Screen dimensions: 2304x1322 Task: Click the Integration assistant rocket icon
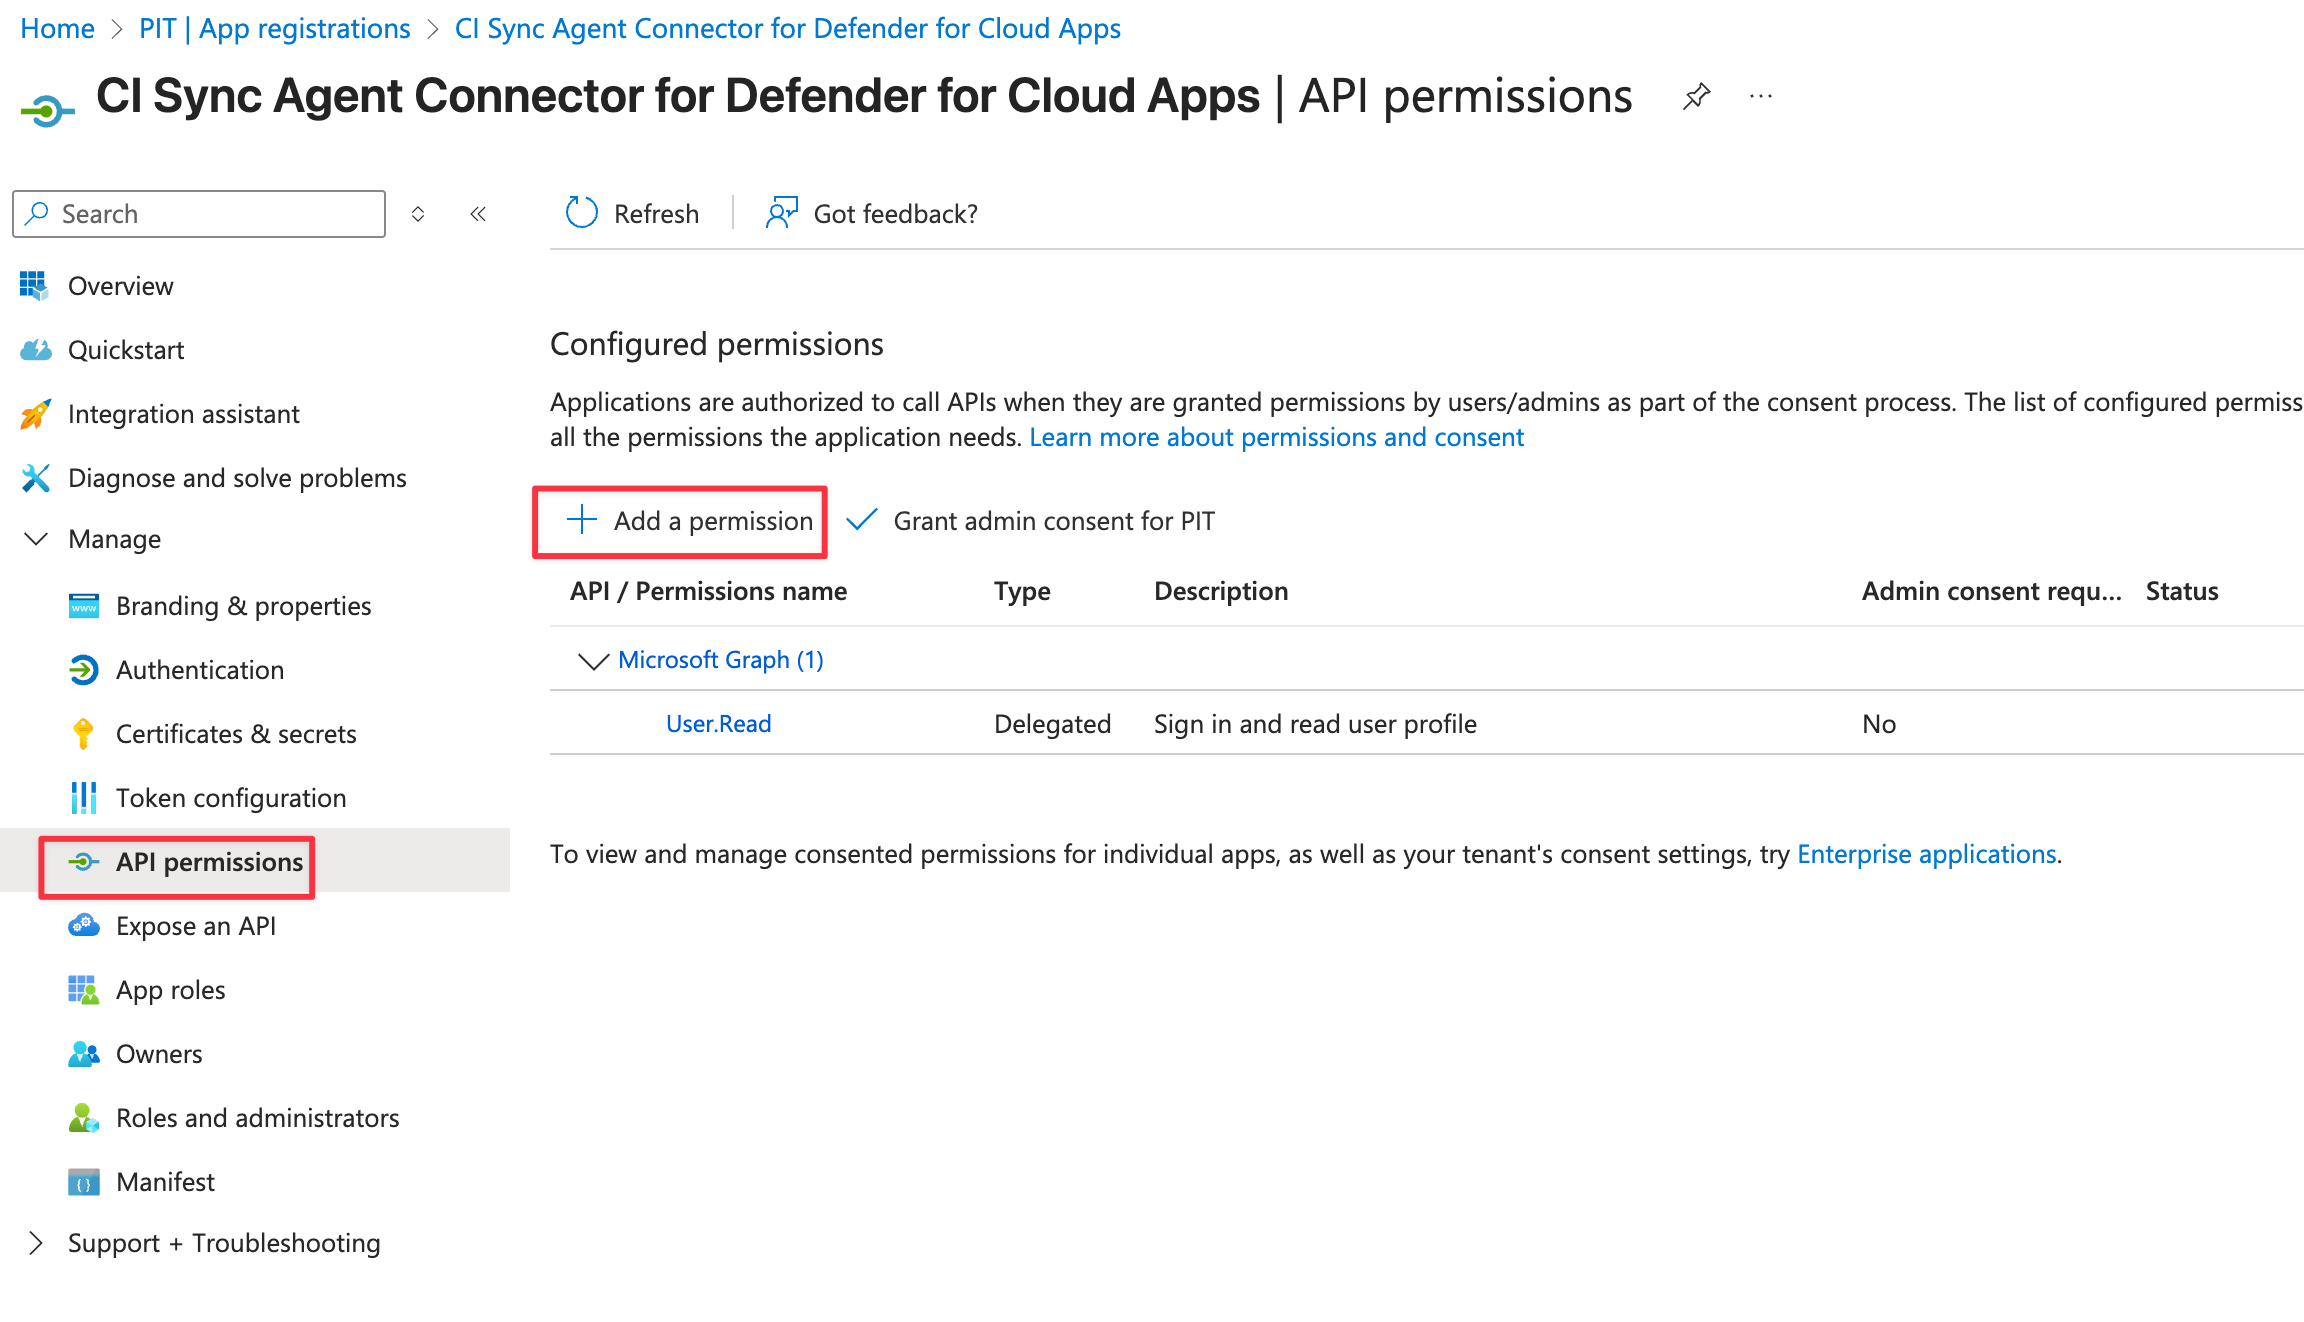pyautogui.click(x=35, y=414)
